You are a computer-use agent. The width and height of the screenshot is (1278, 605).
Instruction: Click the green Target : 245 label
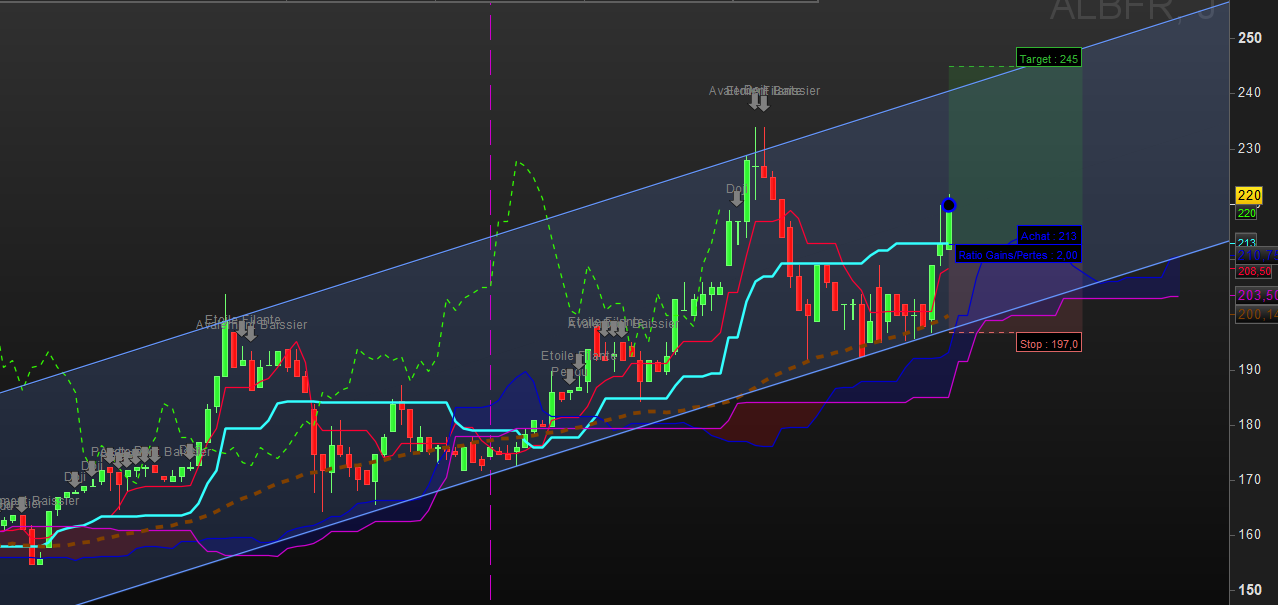pos(1048,58)
